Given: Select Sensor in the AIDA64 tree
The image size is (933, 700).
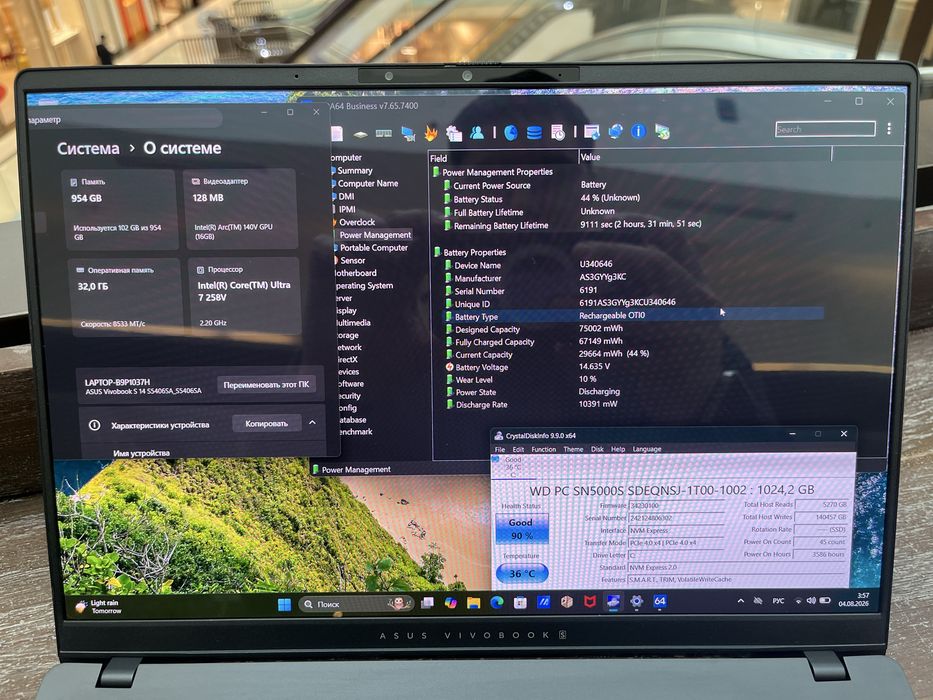Looking at the screenshot, I should coord(353,261).
